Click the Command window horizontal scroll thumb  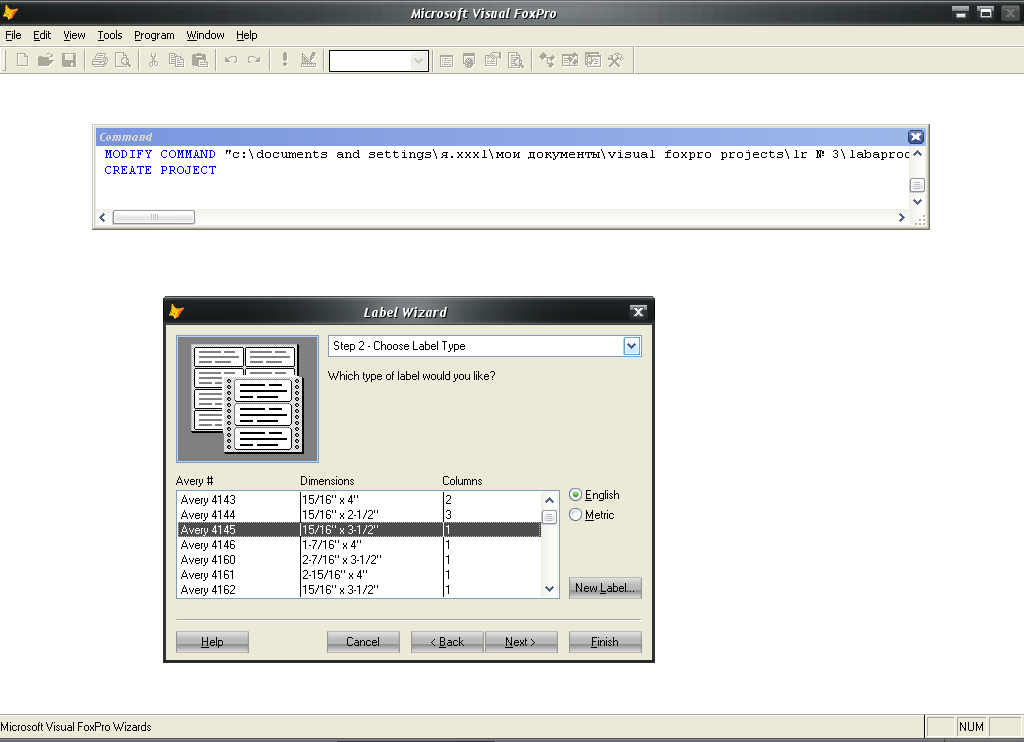(x=153, y=217)
